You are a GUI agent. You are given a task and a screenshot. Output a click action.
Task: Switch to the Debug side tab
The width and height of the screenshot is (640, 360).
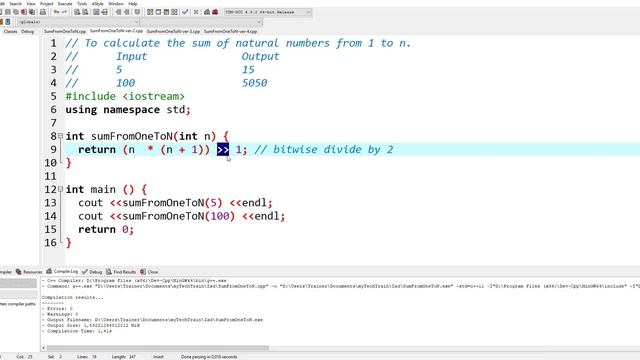tap(28, 31)
